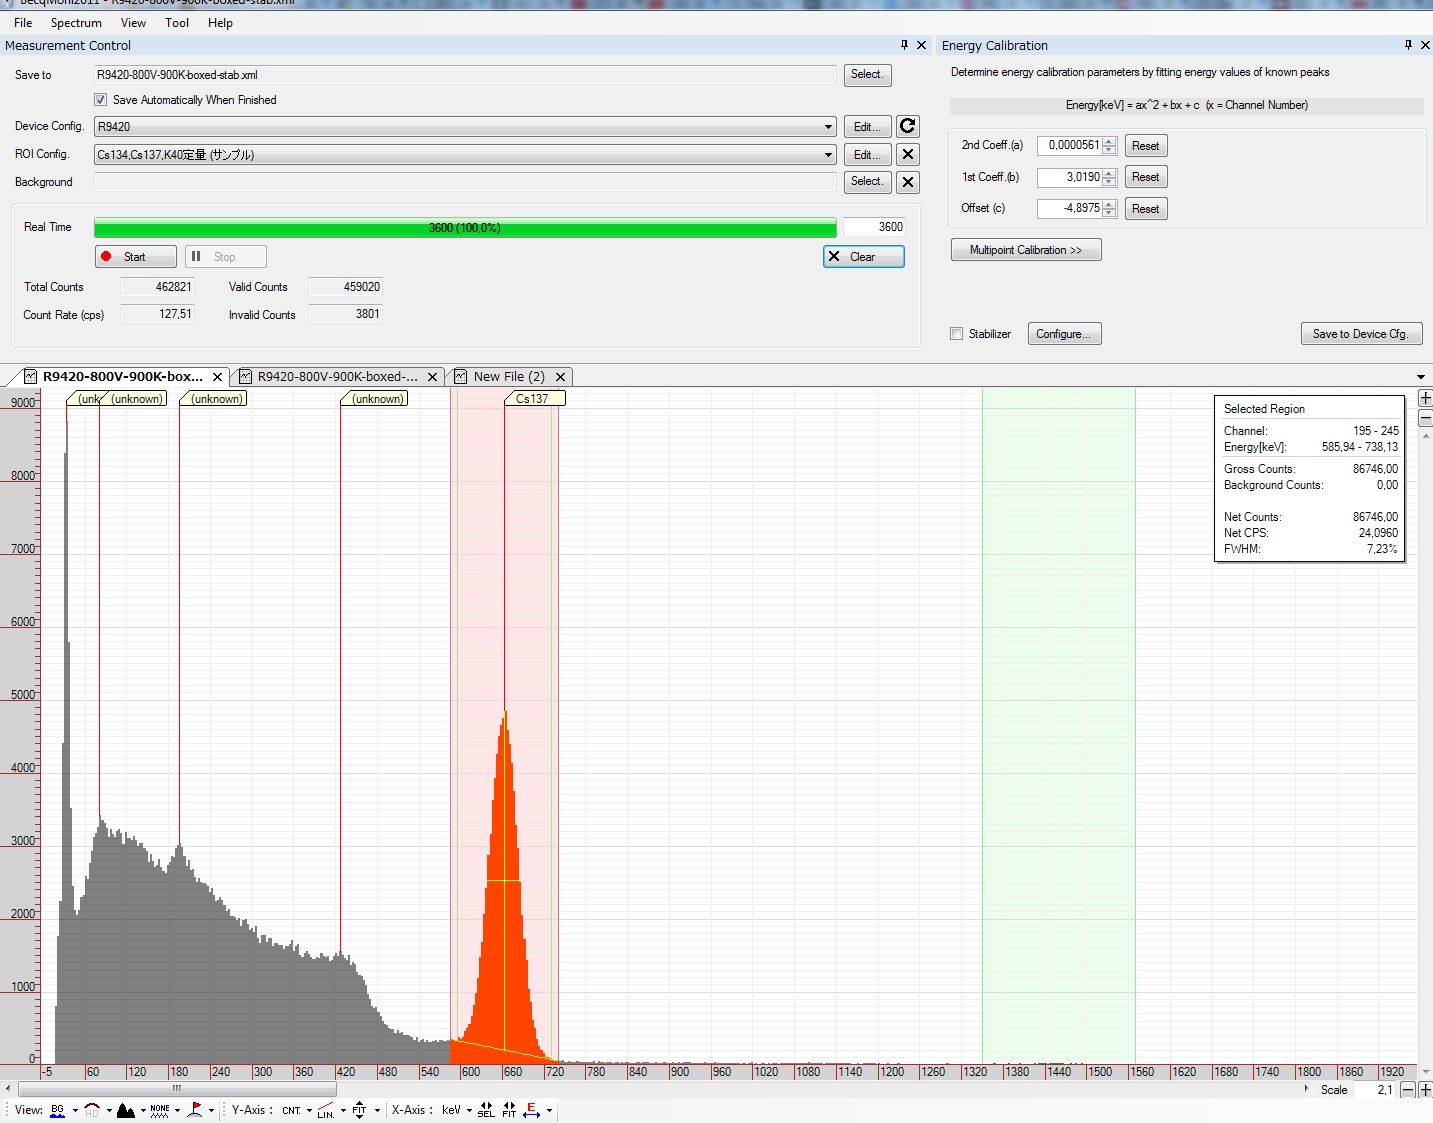The width and height of the screenshot is (1433, 1123).
Task: Click the Y-axis FIT vertical icon
Action: [x=359, y=1110]
